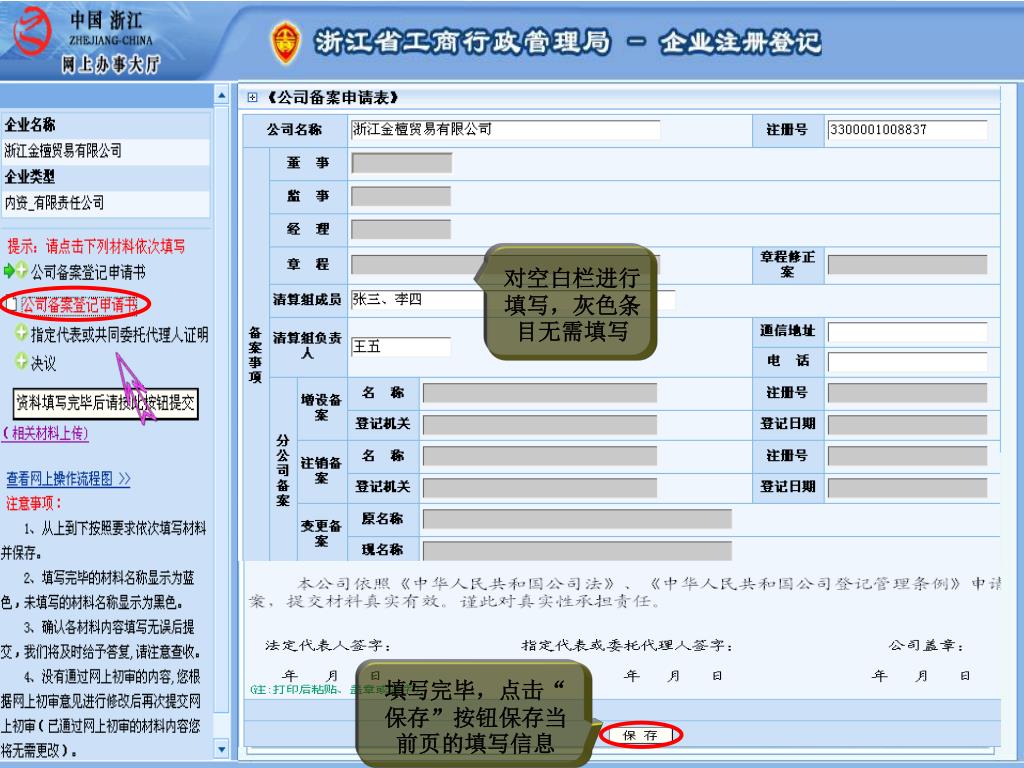The image size is (1024, 768).
Task: Click the national emblem icon in header
Action: pyautogui.click(x=285, y=42)
